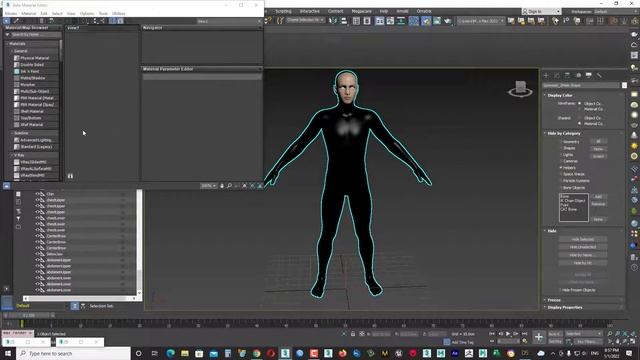Image resolution: width=640 pixels, height=360 pixels.
Task: Click the object color swatch beside name field
Action: pos(624,85)
